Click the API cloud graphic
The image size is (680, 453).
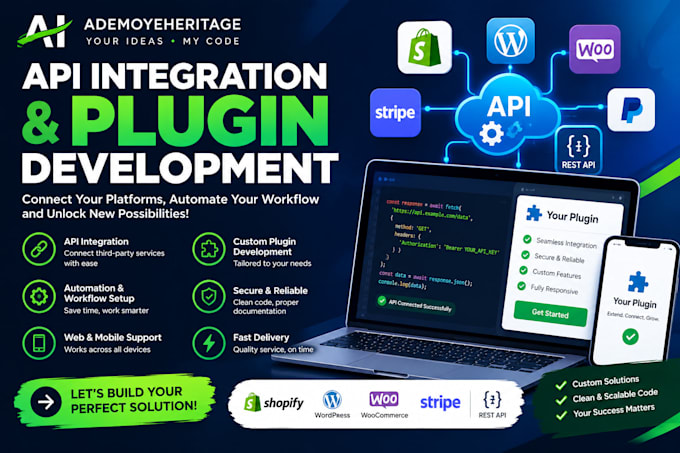(508, 114)
